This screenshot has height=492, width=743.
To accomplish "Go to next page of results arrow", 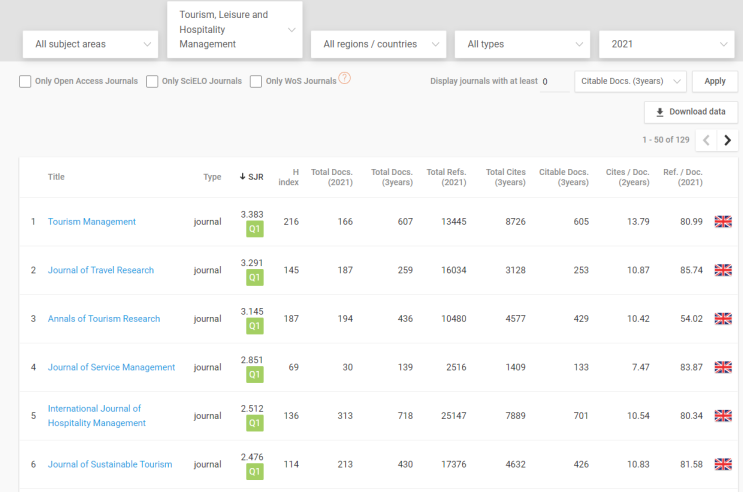I will [727, 140].
